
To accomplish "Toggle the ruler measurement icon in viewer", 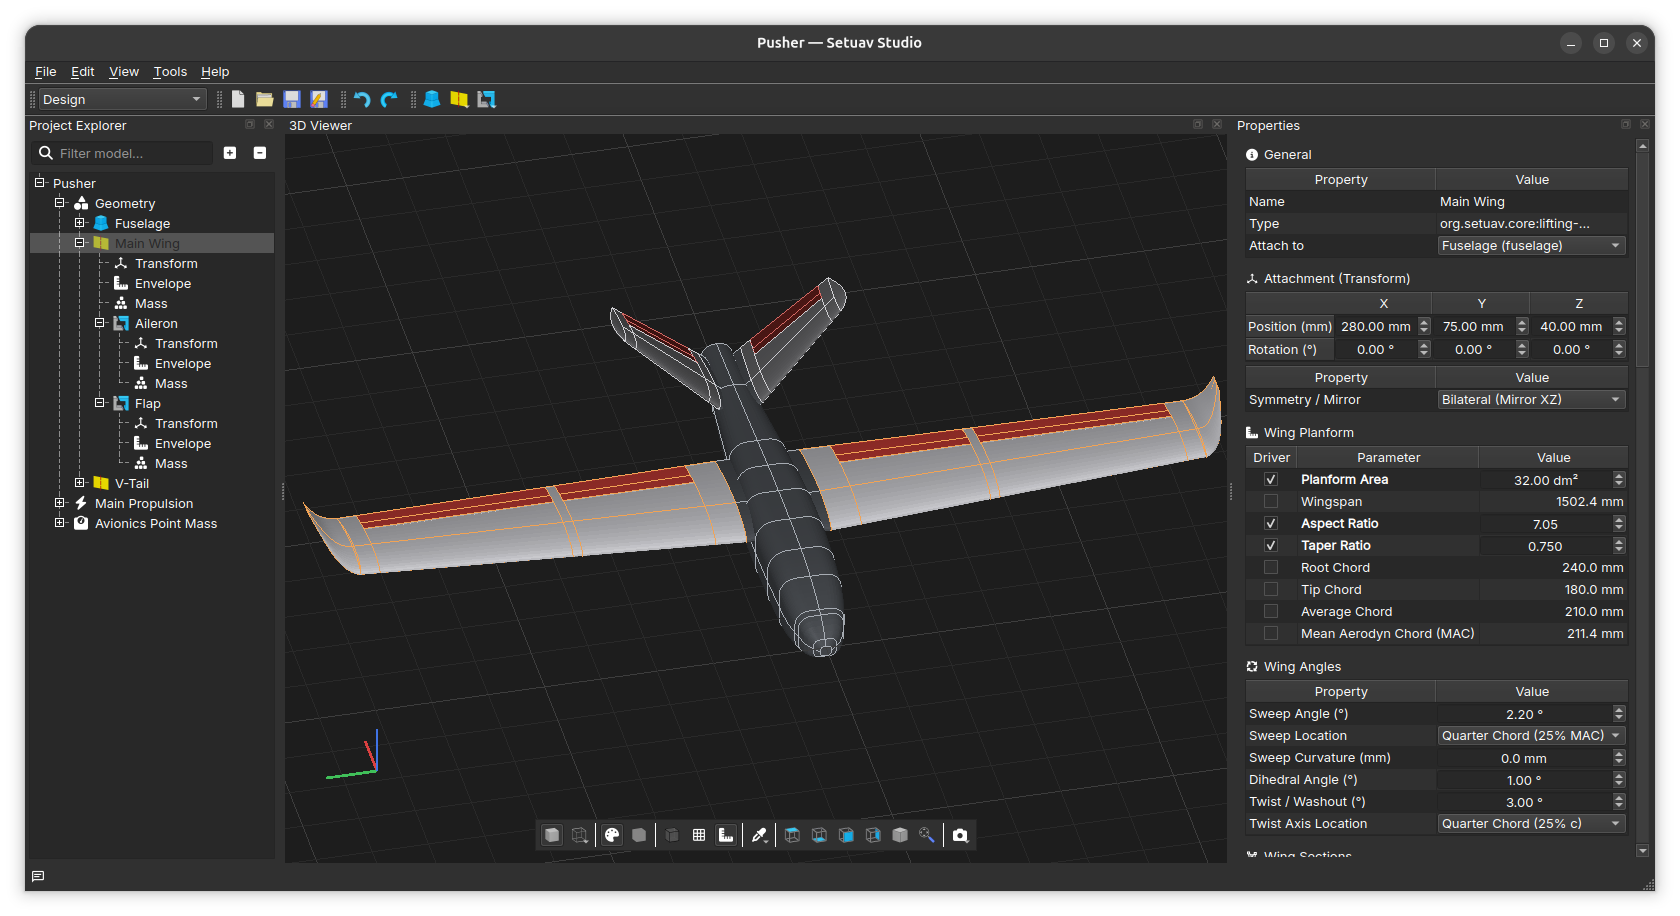I will click(x=726, y=835).
